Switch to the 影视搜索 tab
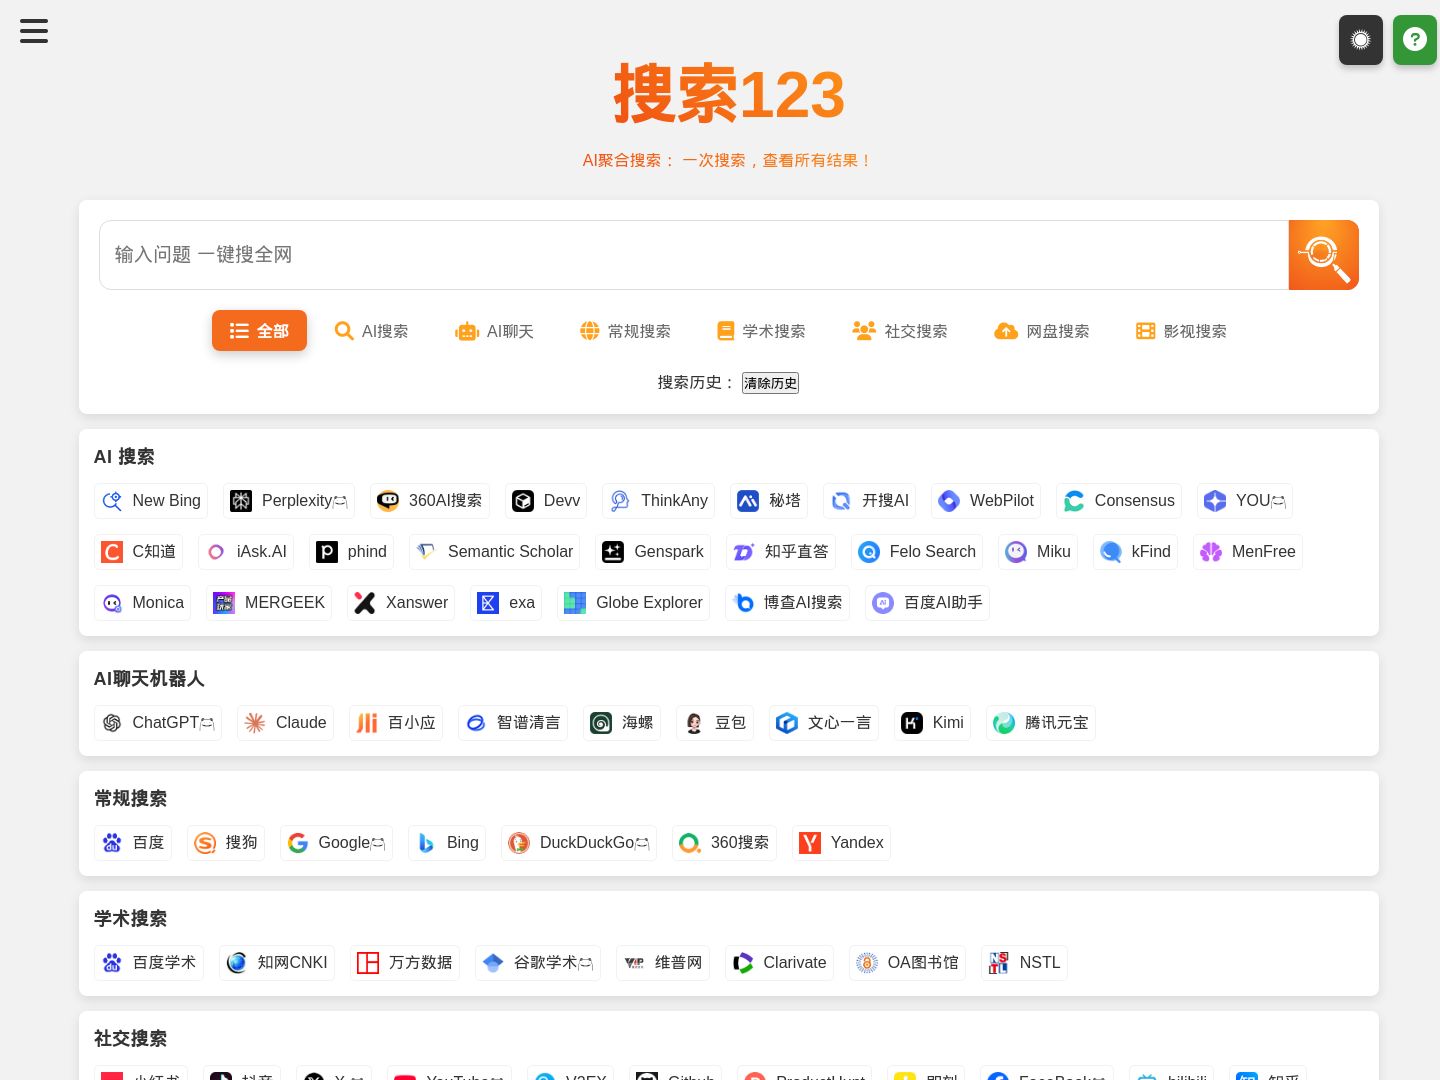Viewport: 1440px width, 1080px height. point(1181,331)
